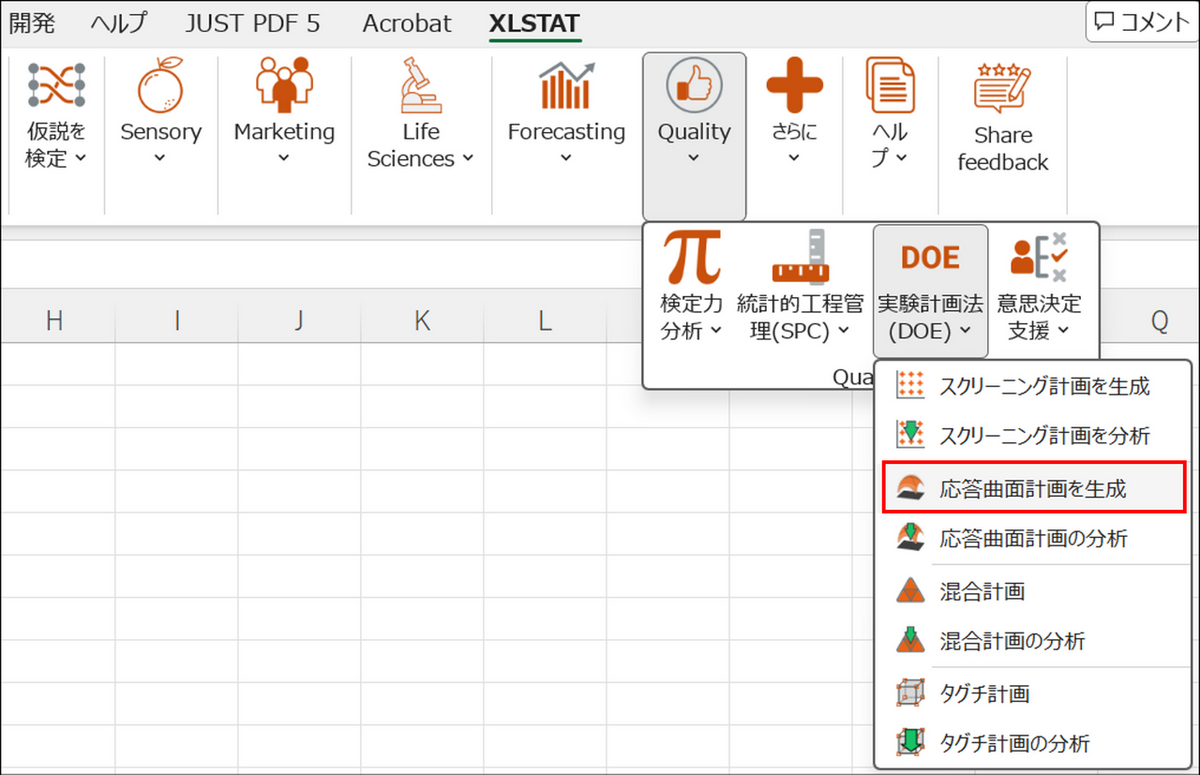The width and height of the screenshot is (1200, 775).
Task: Click the スクリーニング計画を分析 icon
Action: click(910, 435)
